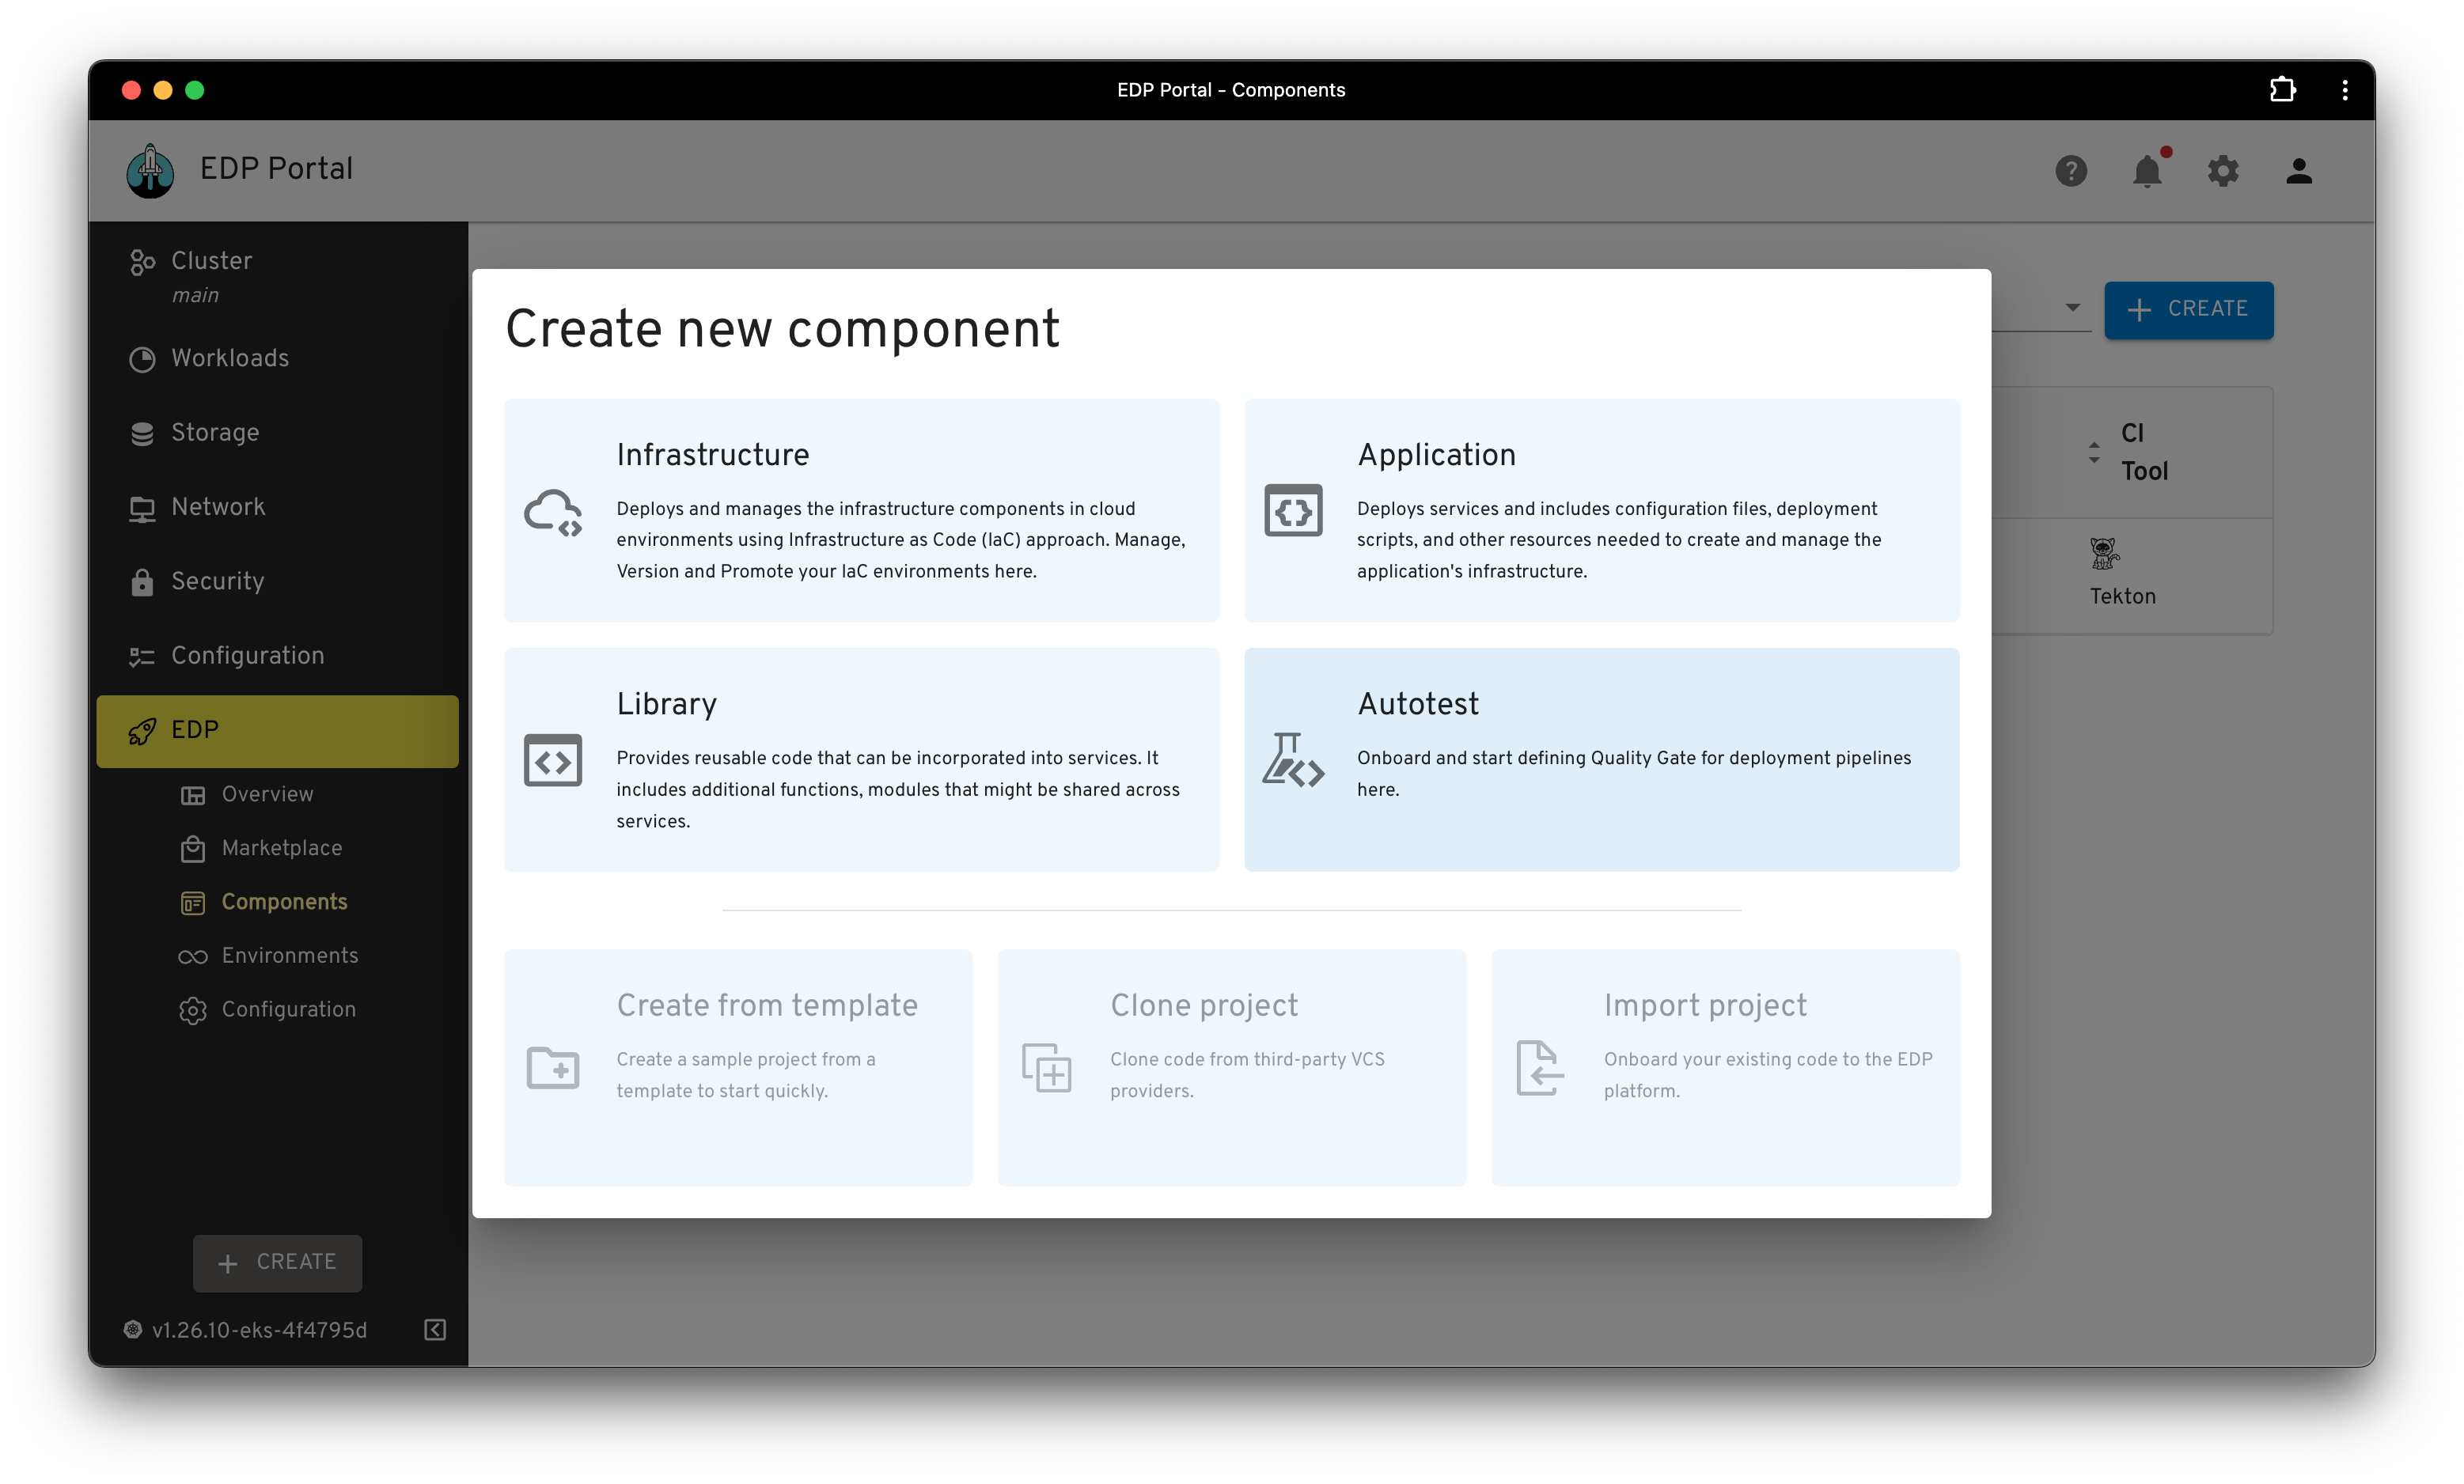This screenshot has width=2464, height=1484.
Task: Open settings via gear icon
Action: (x=2222, y=171)
